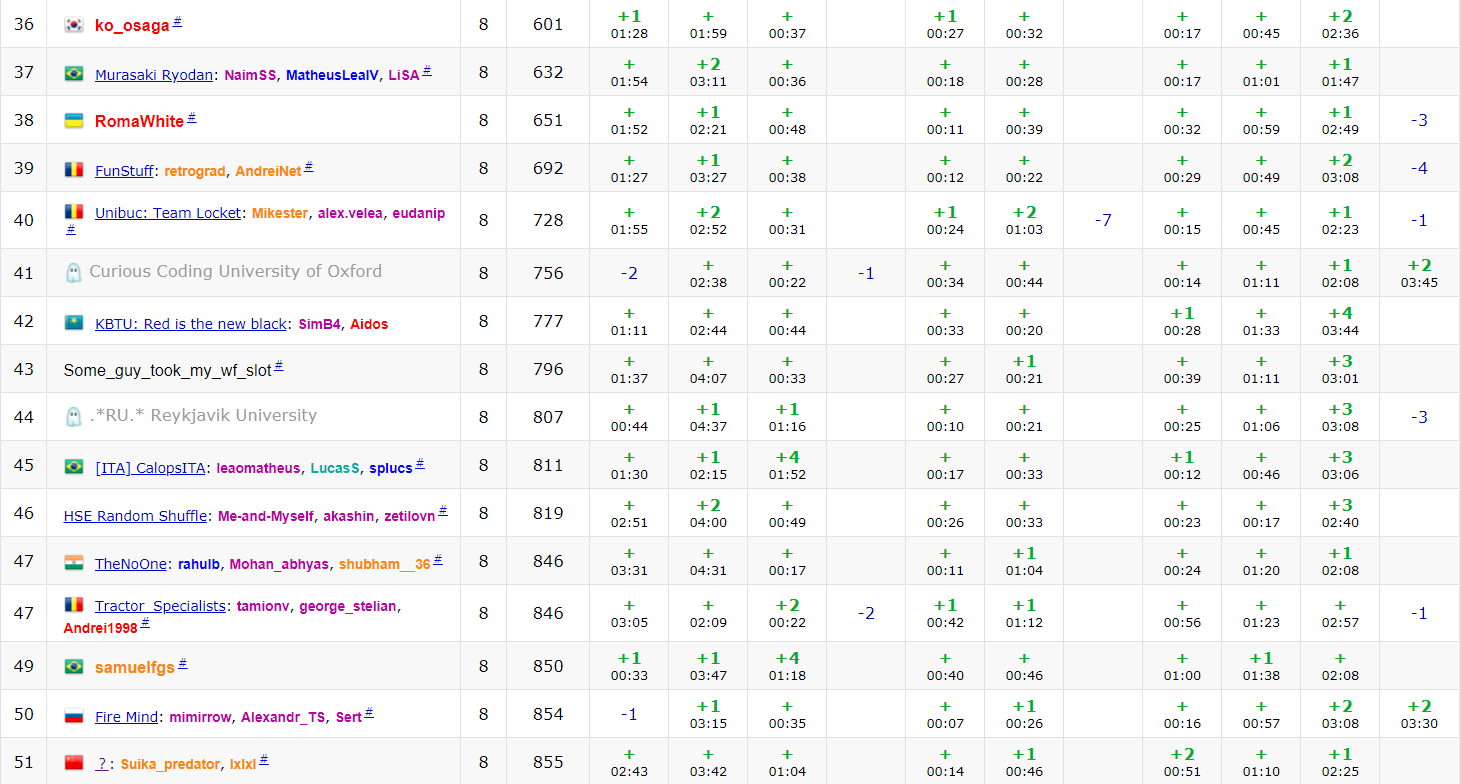Click the -7 submission cell in row 40
The image size is (1461, 784).
click(1102, 220)
